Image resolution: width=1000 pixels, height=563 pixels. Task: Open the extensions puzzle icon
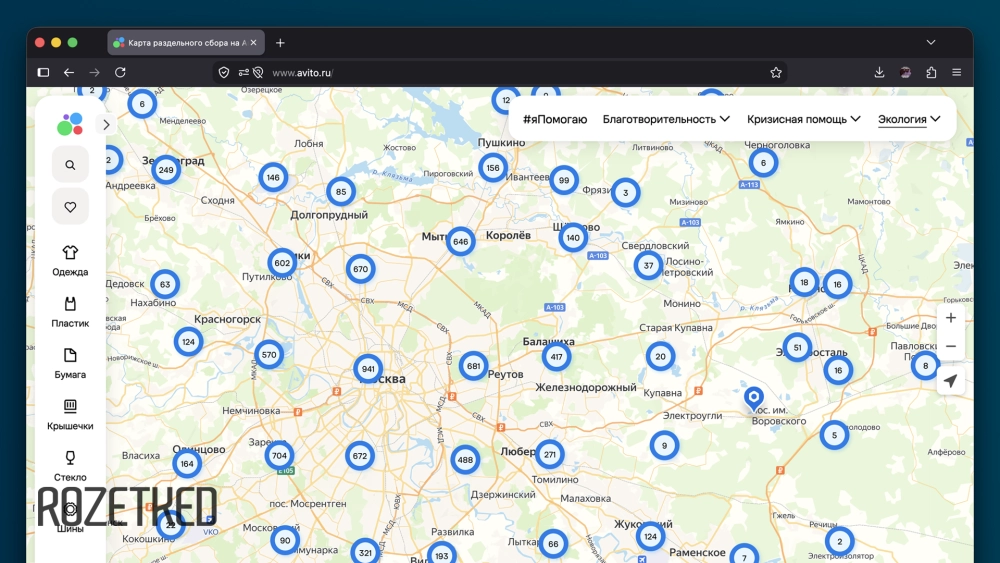(x=931, y=73)
